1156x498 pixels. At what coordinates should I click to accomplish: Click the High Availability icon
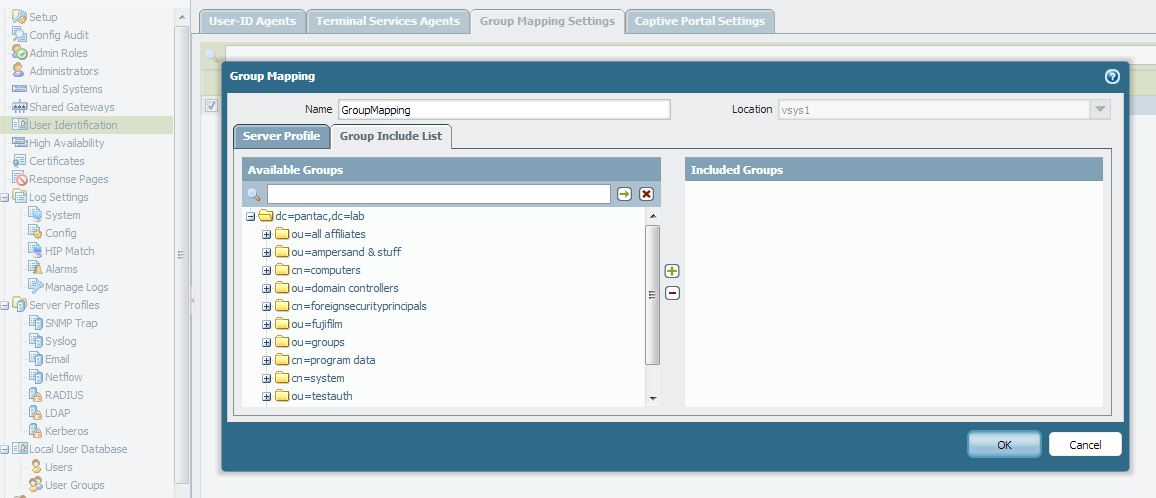(x=19, y=142)
